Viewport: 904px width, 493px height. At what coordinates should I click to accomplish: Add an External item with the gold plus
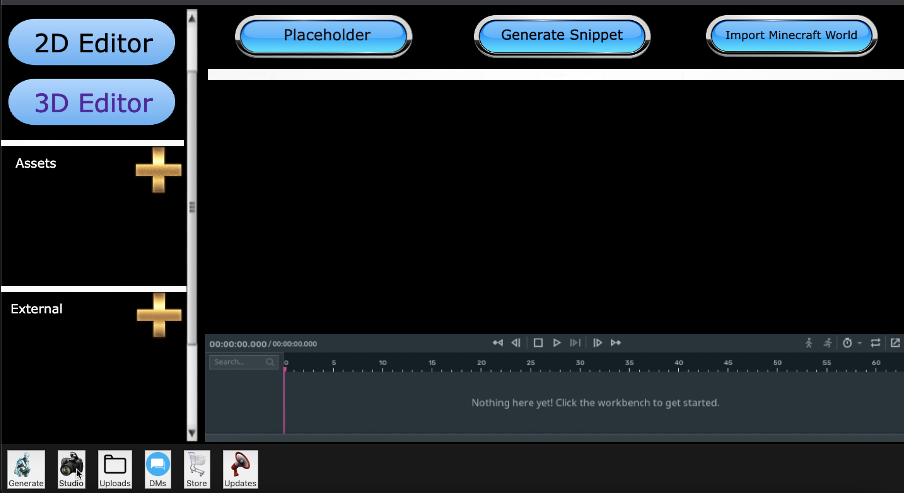pyautogui.click(x=159, y=315)
